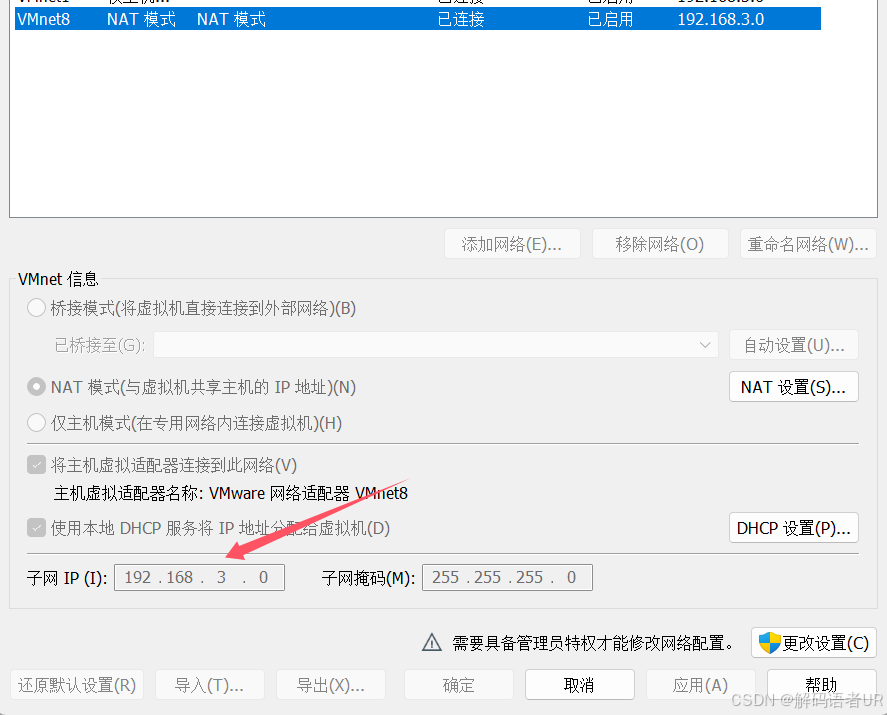
Task: Select NAT 模式 radio button
Action: click(36, 387)
